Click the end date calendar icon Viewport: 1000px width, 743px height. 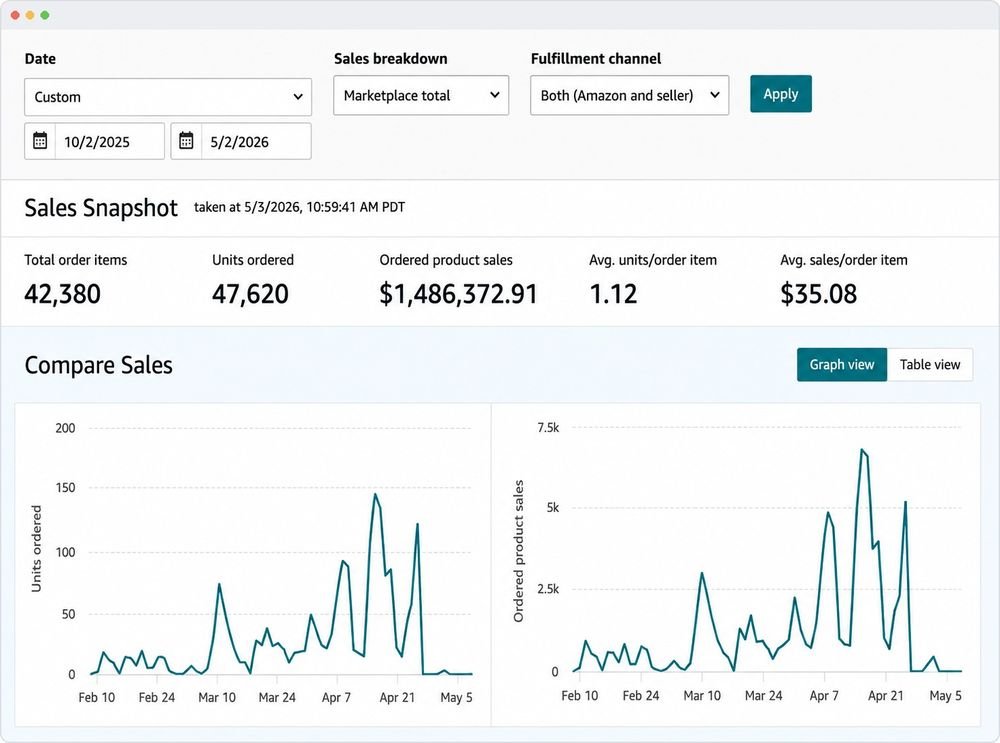click(x=186, y=141)
